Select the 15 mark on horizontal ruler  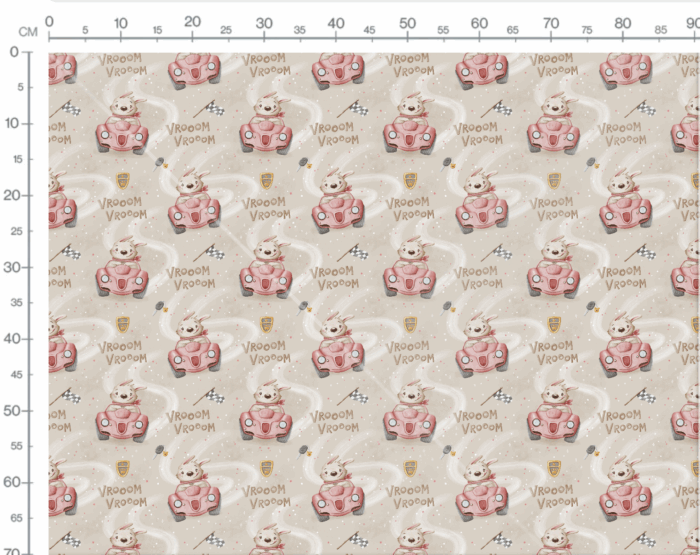[x=157, y=30]
